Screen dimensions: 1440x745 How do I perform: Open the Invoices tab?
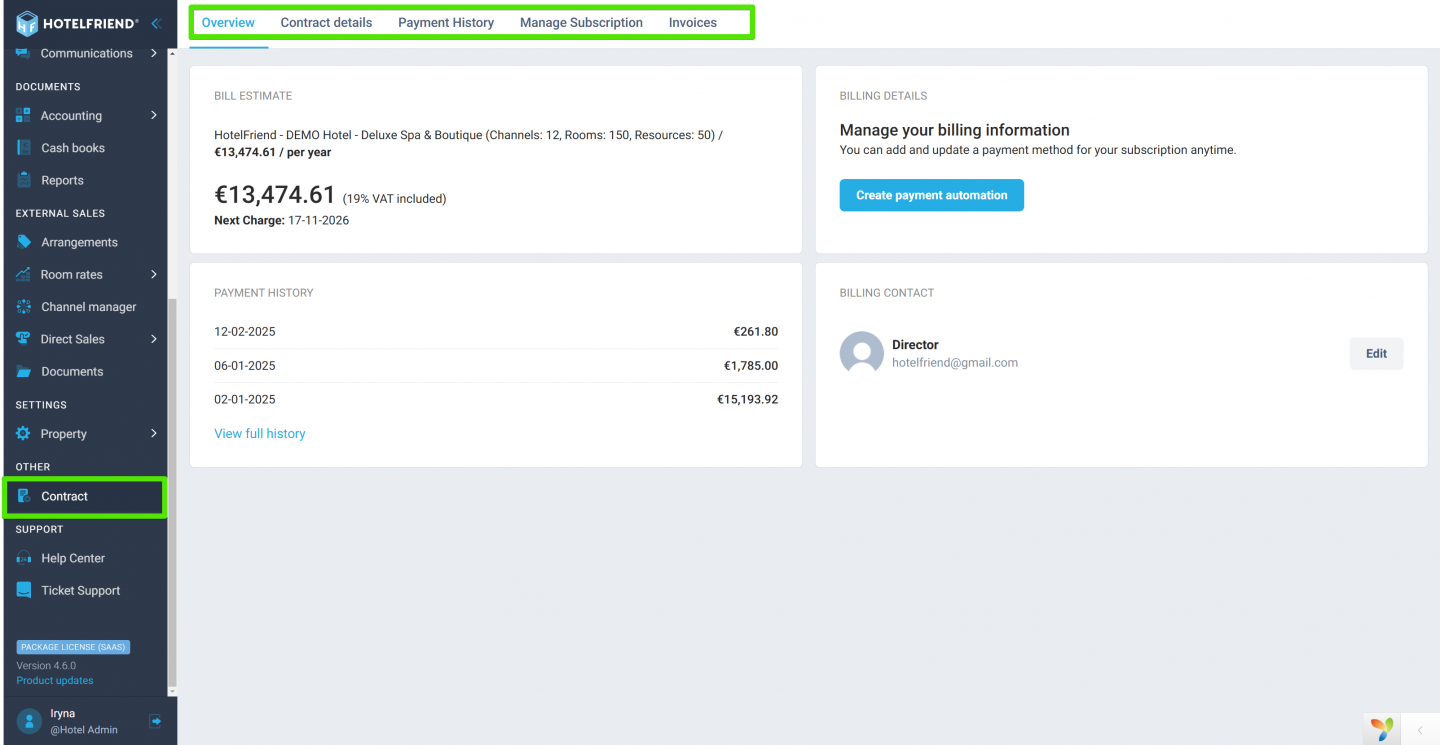tap(693, 22)
